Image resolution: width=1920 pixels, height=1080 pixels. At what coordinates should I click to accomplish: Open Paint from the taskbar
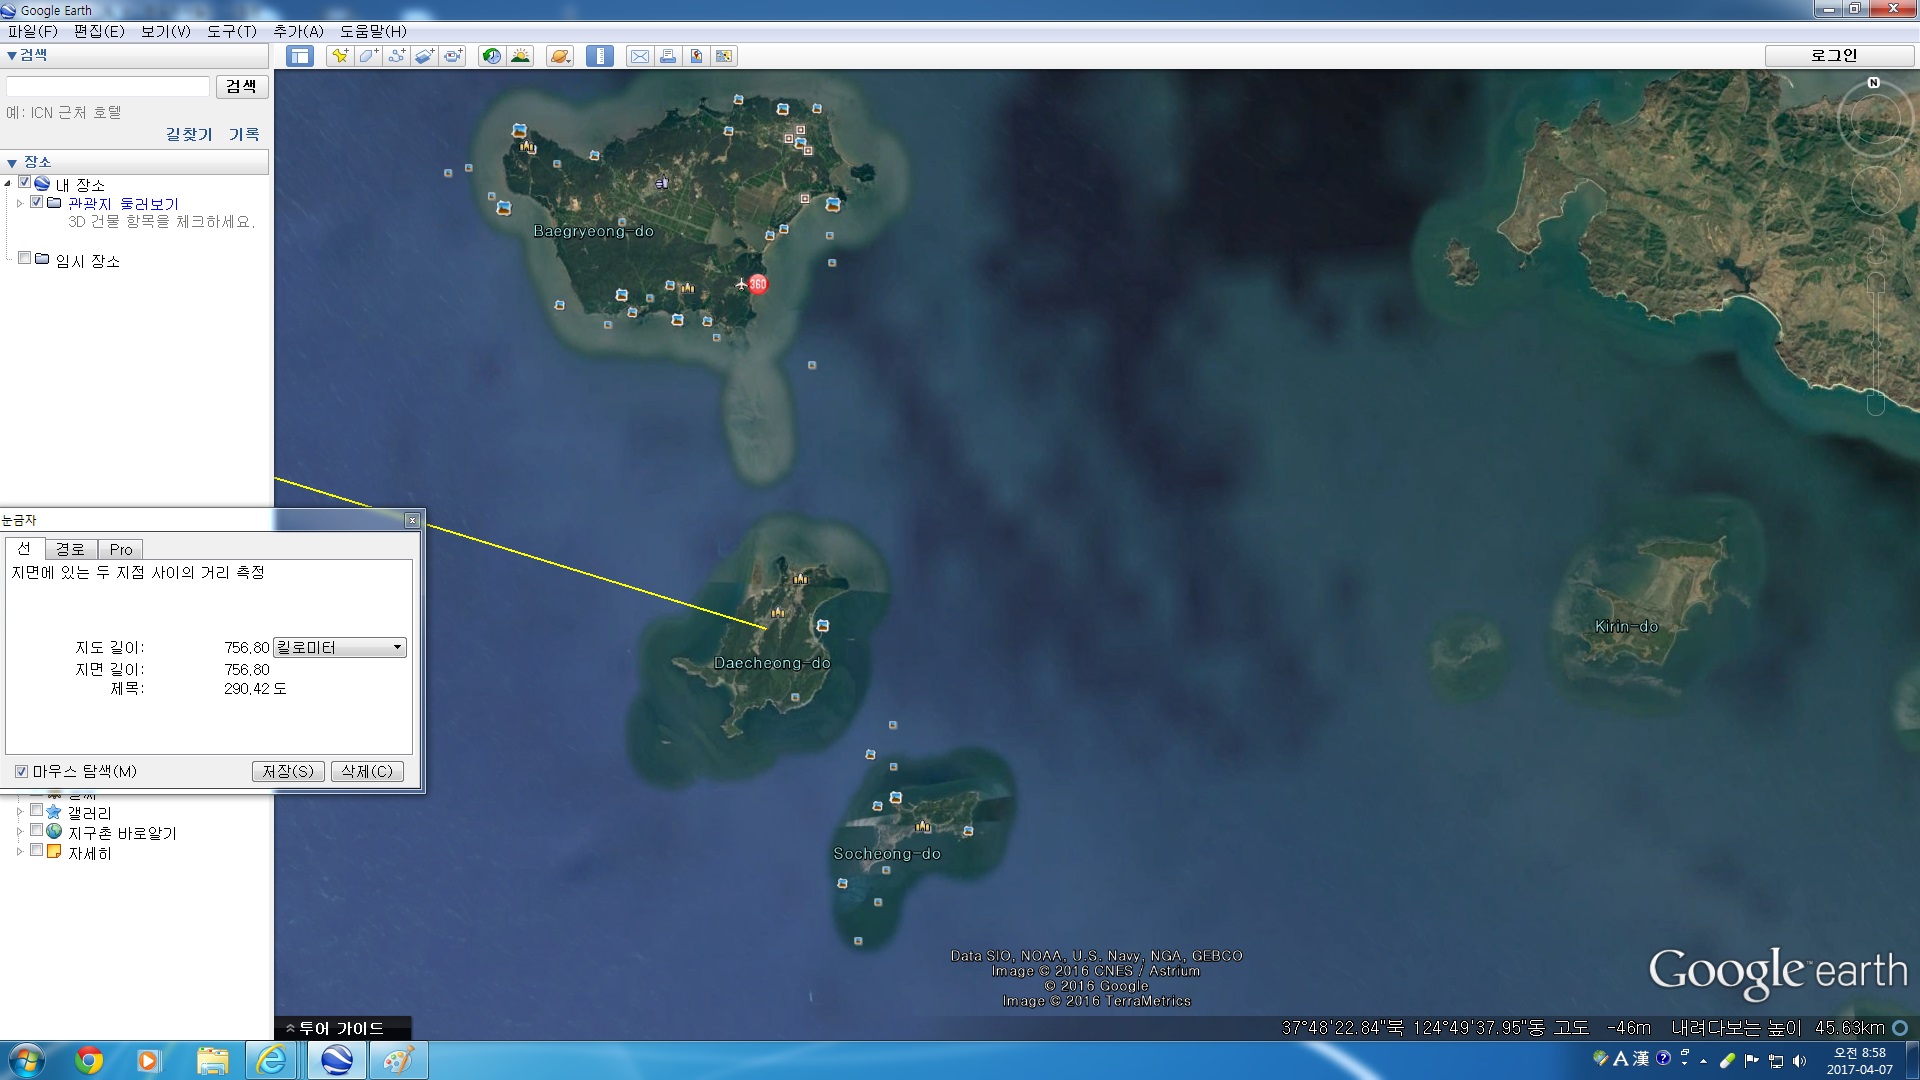pyautogui.click(x=398, y=1060)
